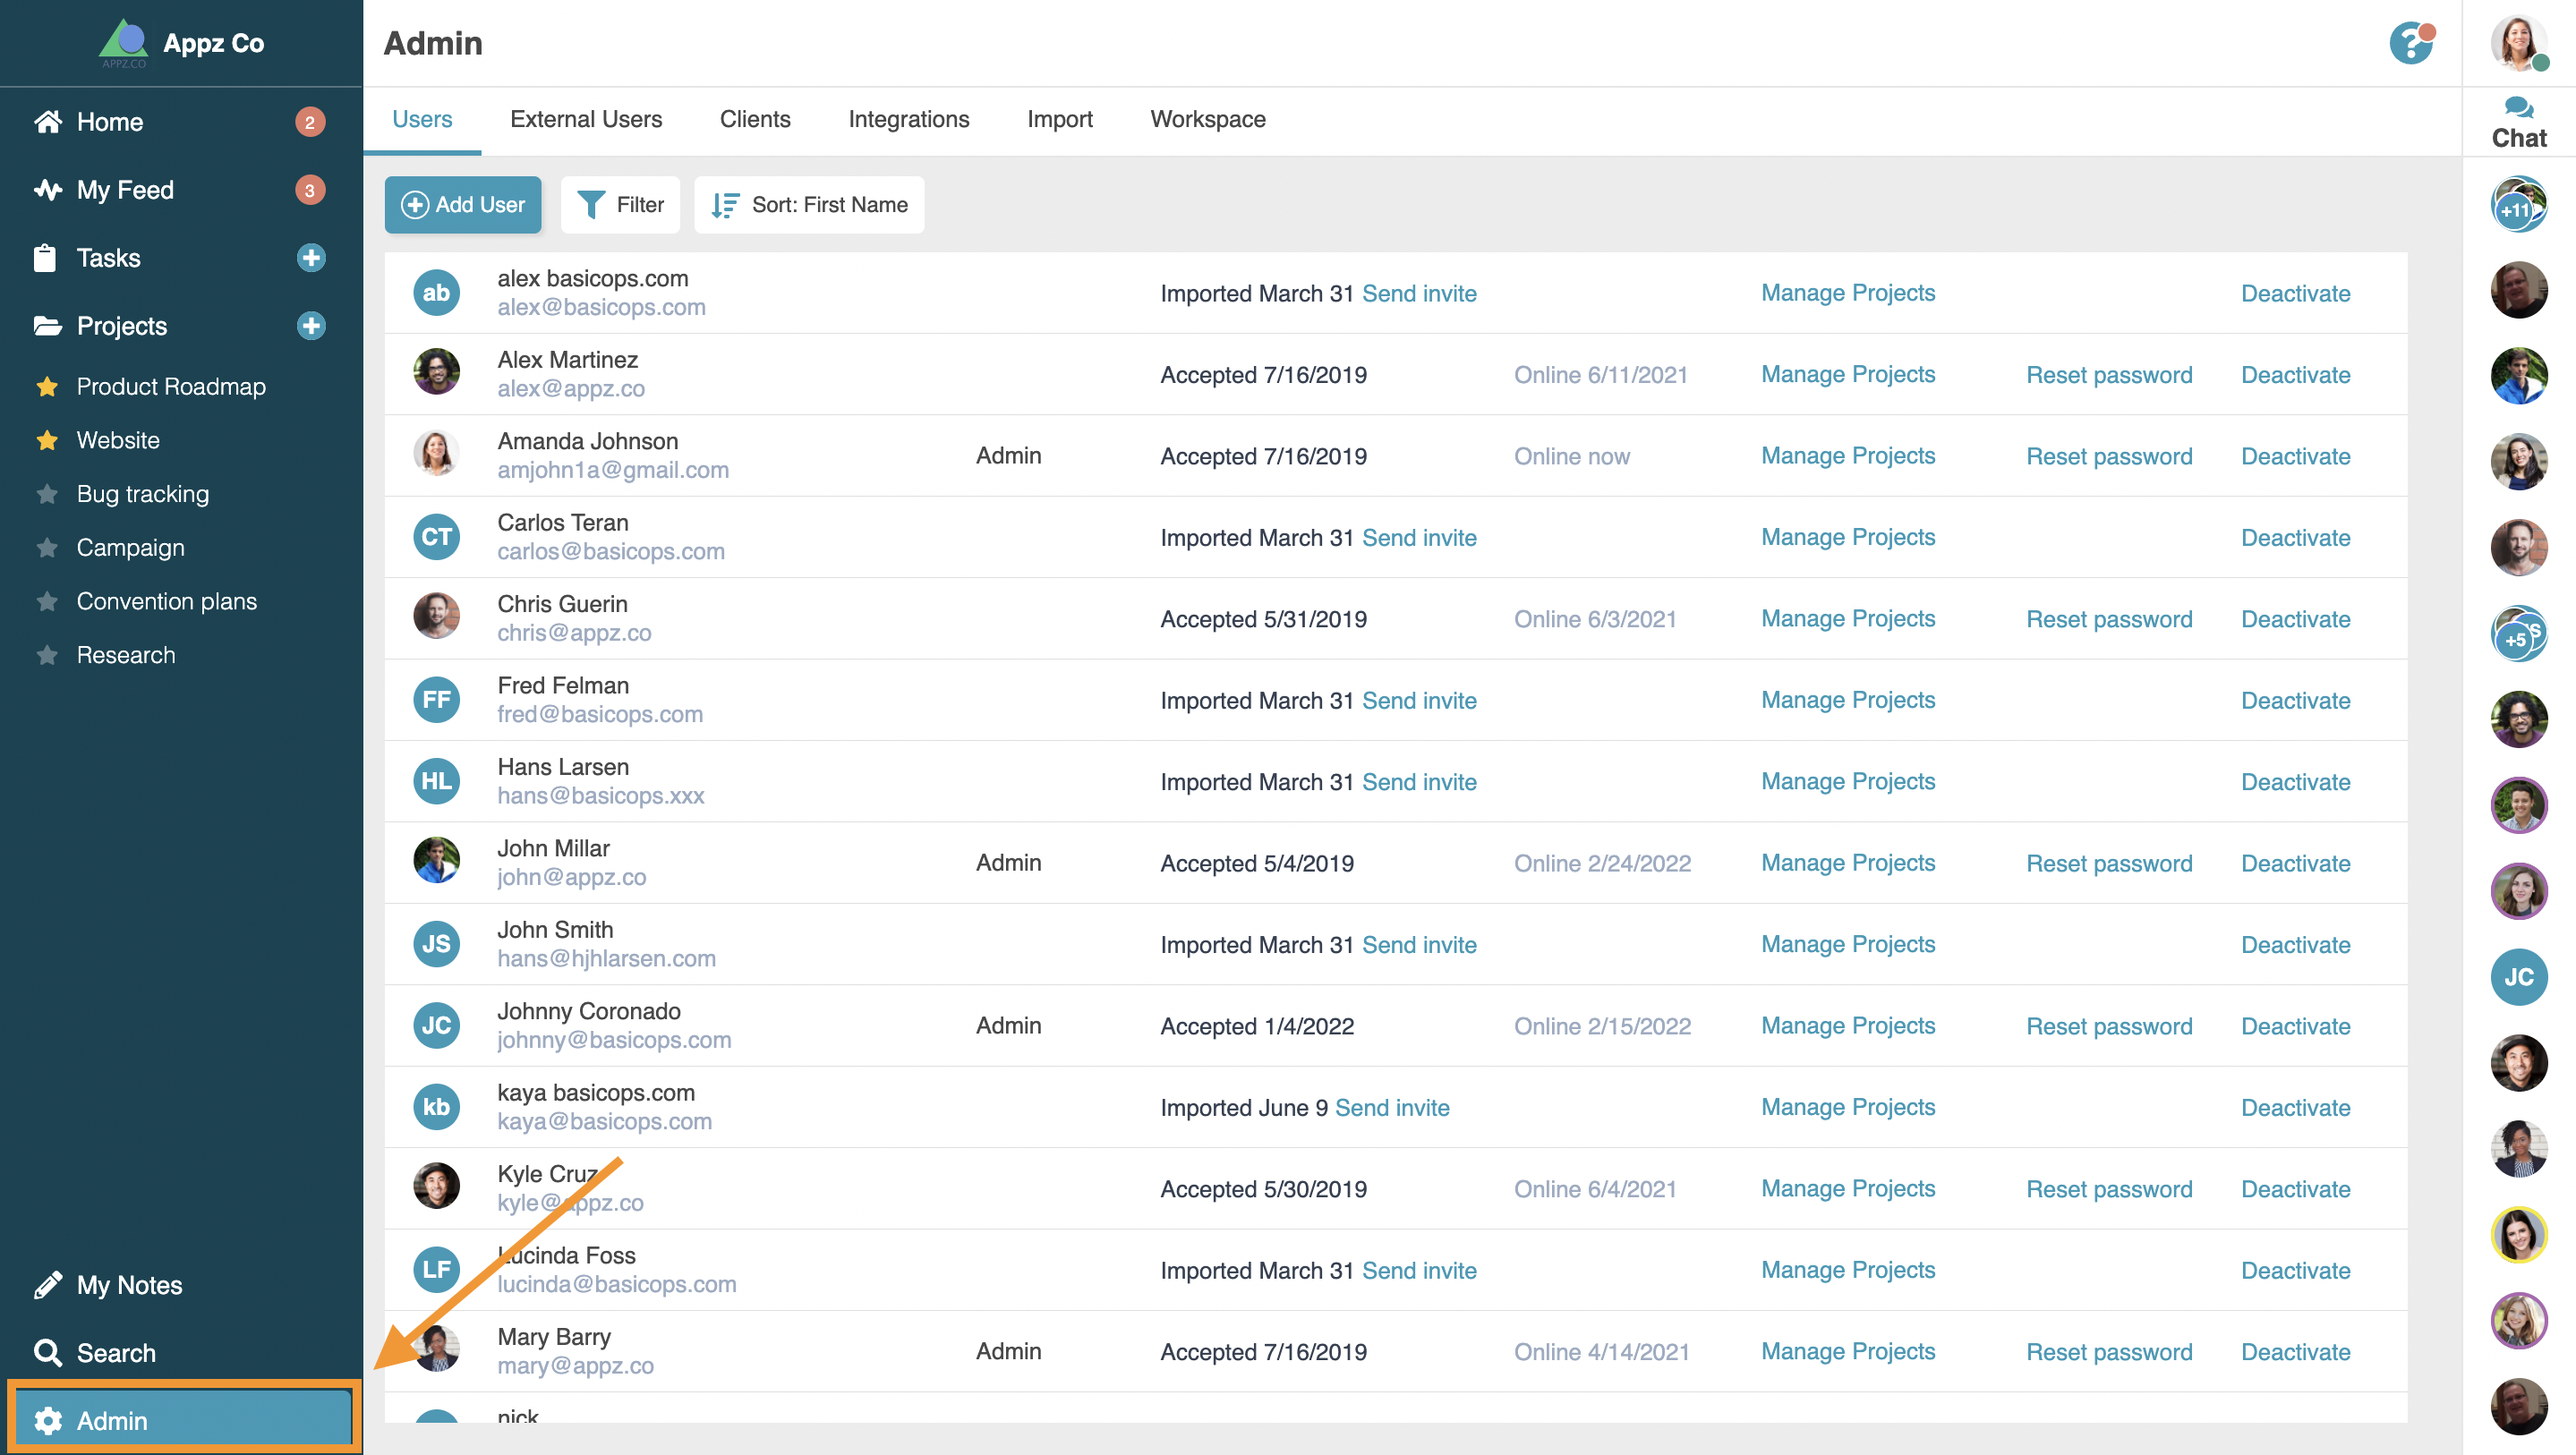Toggle the star for Research project

47,656
